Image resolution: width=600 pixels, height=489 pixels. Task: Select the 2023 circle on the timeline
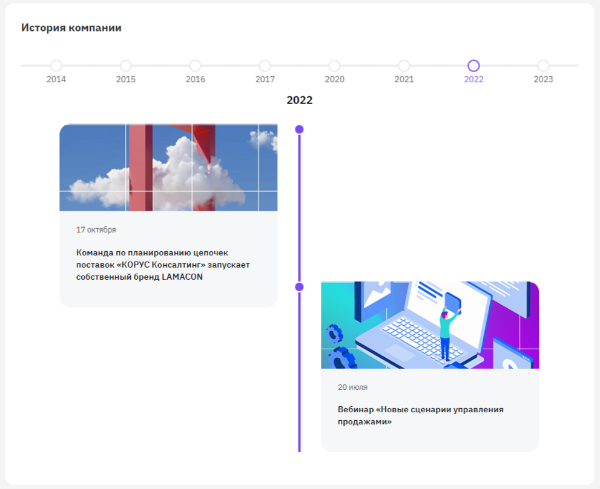pos(543,66)
